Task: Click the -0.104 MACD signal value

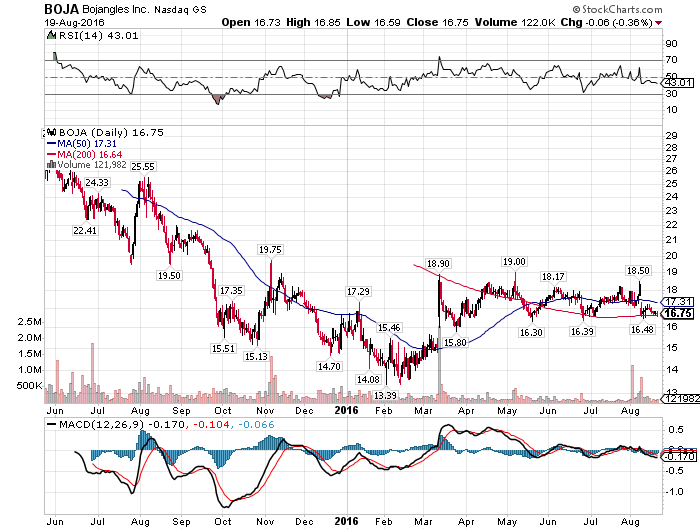Action: click(x=211, y=425)
